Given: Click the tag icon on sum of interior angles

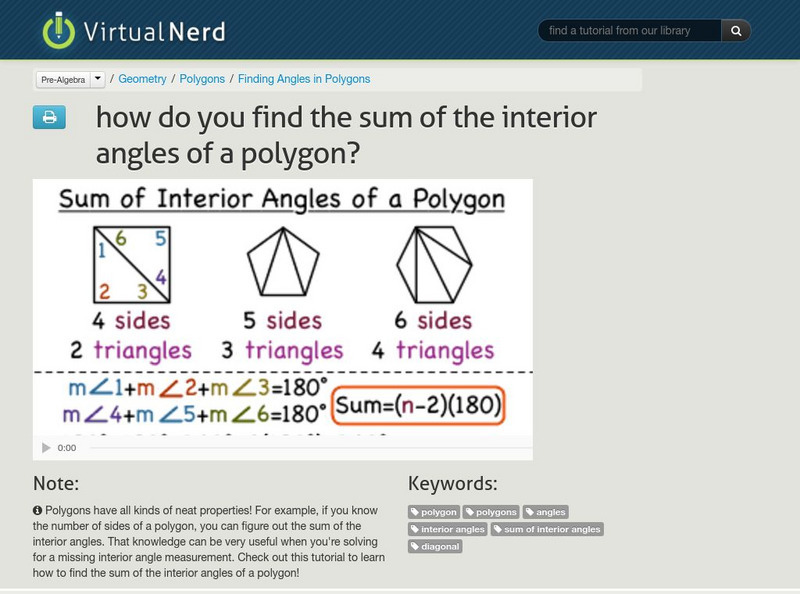Looking at the screenshot, I should click(x=497, y=529).
